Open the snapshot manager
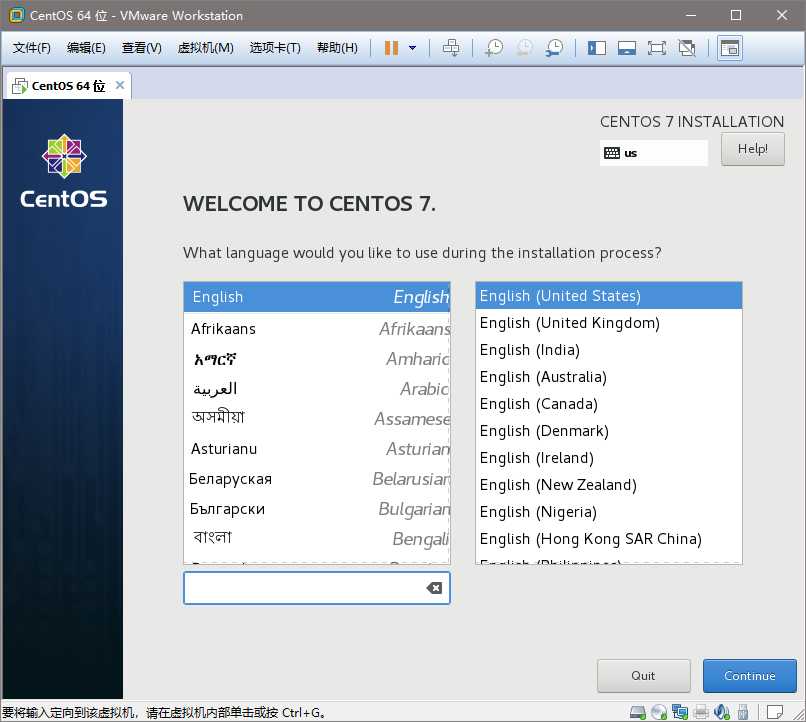 [x=555, y=48]
